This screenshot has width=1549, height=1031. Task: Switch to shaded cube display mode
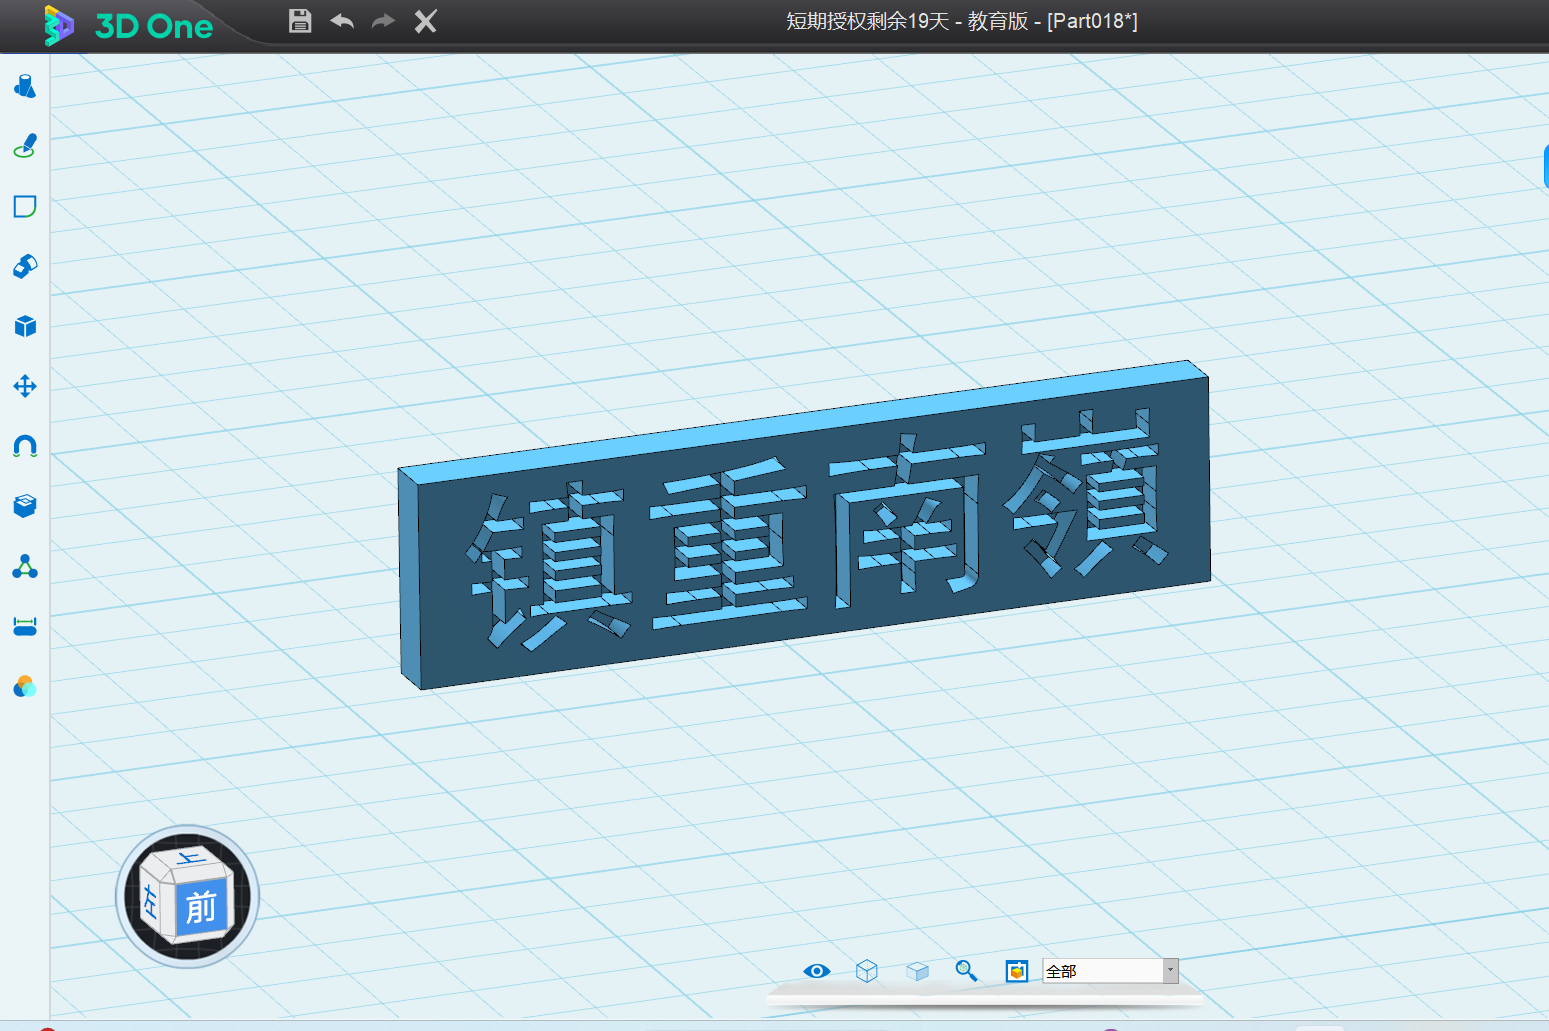click(x=917, y=971)
